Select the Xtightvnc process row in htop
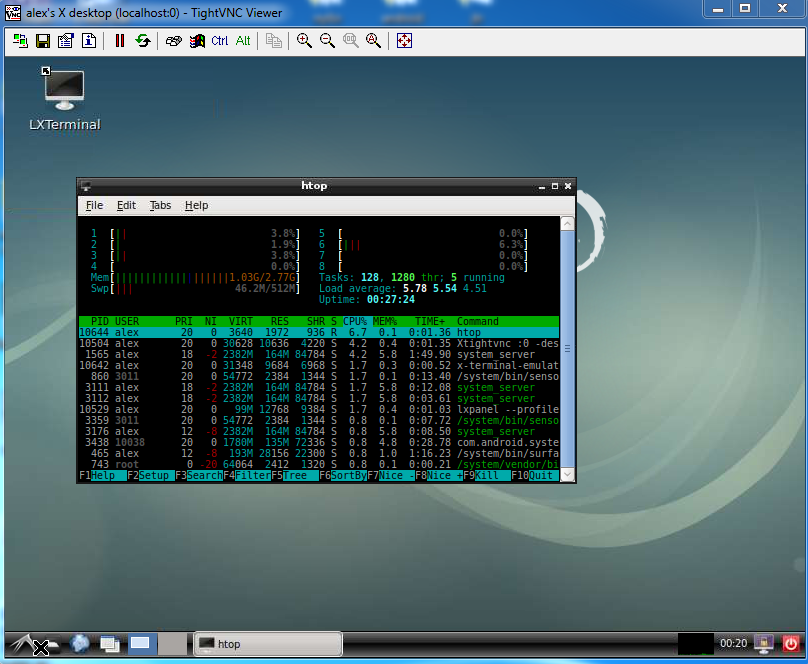Screen dimensions: 808x664 point(319,344)
